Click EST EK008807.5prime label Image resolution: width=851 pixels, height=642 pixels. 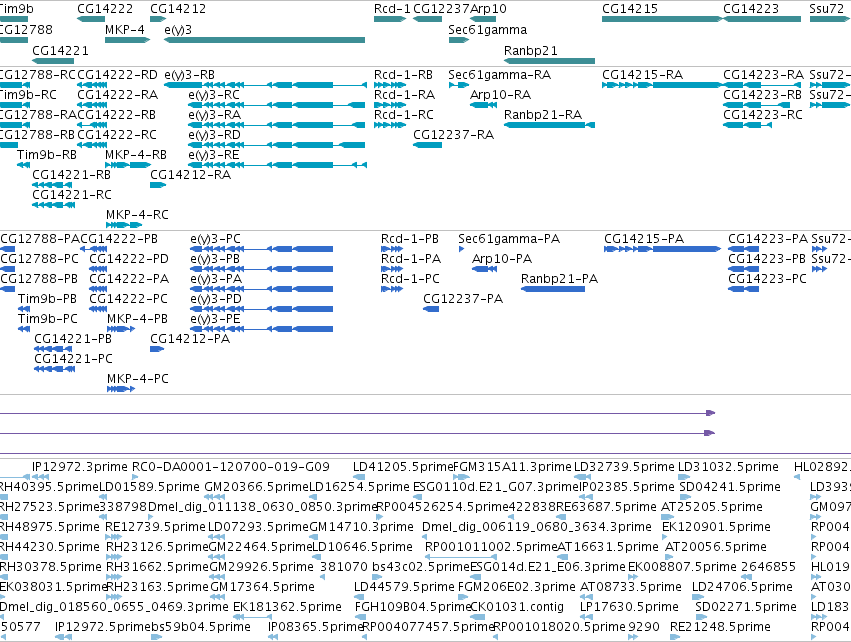[683, 567]
